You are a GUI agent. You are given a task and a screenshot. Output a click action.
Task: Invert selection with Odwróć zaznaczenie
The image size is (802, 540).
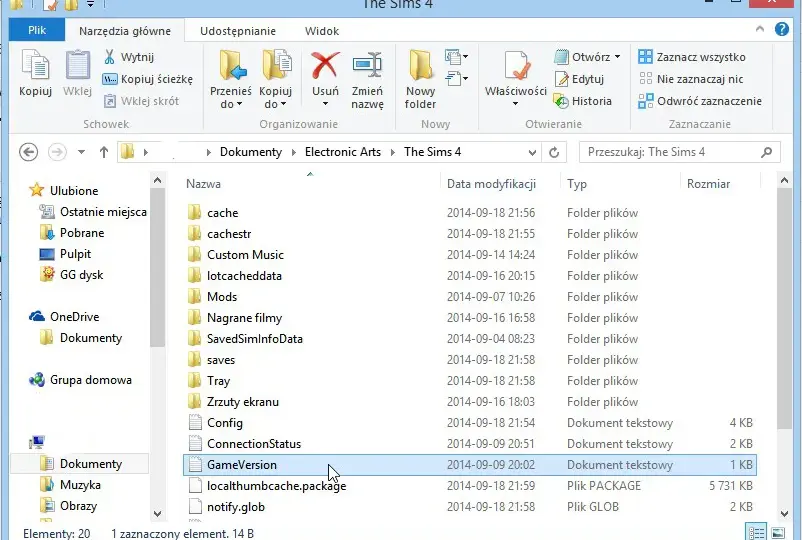click(x=700, y=101)
